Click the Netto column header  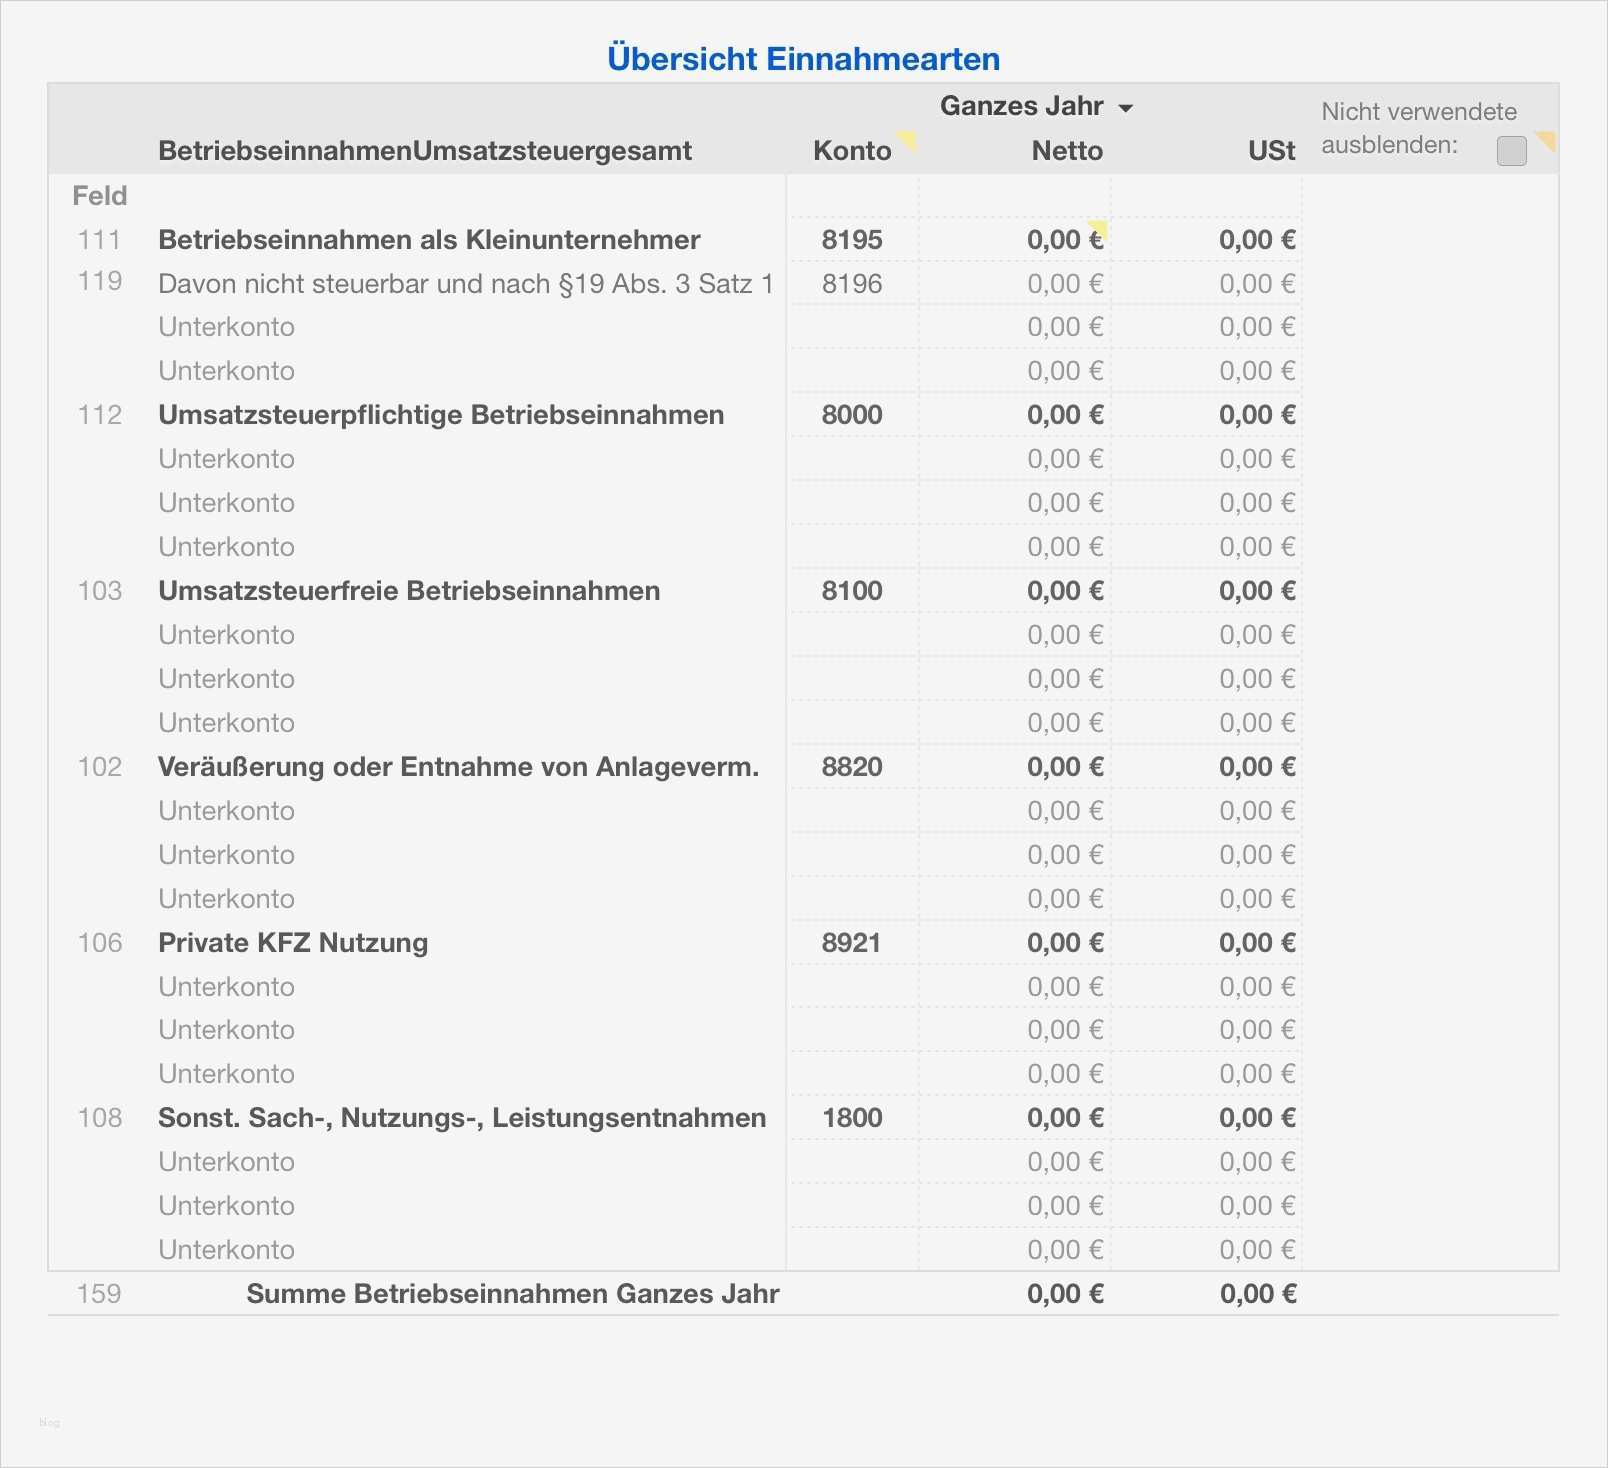1067,151
